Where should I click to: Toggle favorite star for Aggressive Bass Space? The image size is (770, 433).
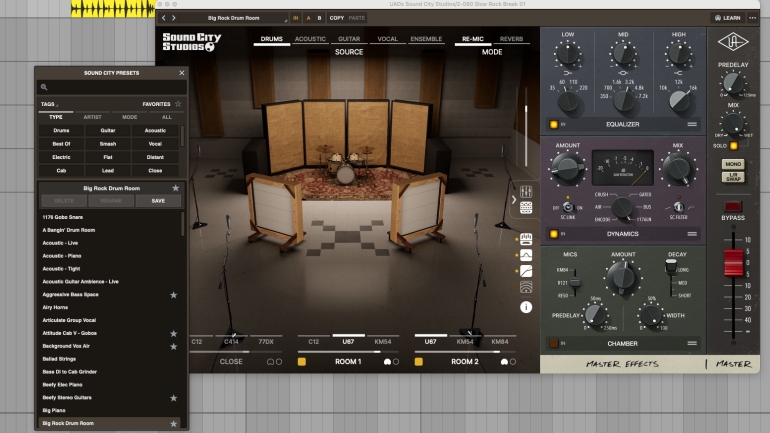tap(173, 295)
